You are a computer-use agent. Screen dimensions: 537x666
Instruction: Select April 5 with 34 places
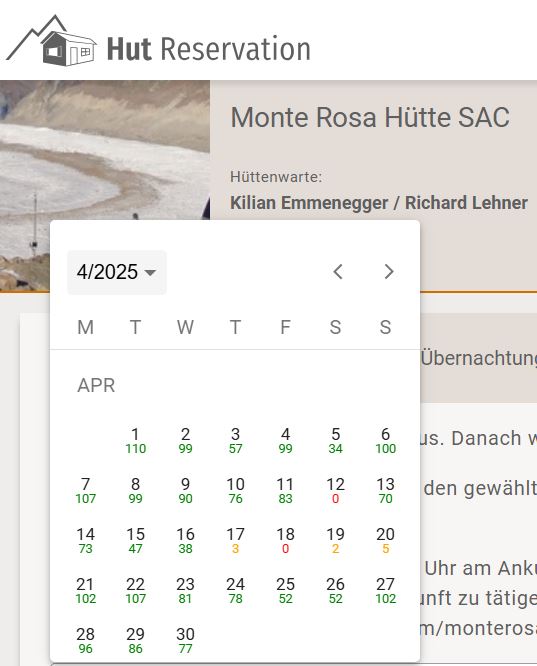tap(335, 441)
